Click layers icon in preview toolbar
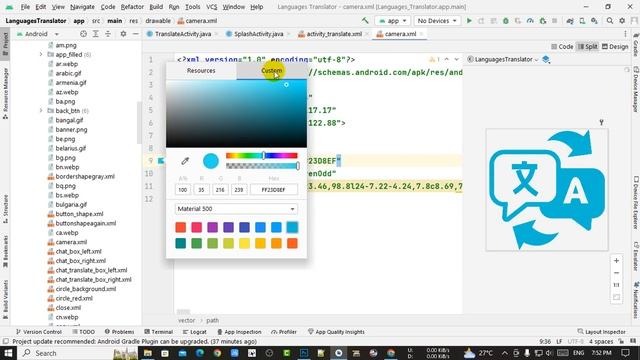640x360 pixels. pyautogui.click(x=546, y=60)
